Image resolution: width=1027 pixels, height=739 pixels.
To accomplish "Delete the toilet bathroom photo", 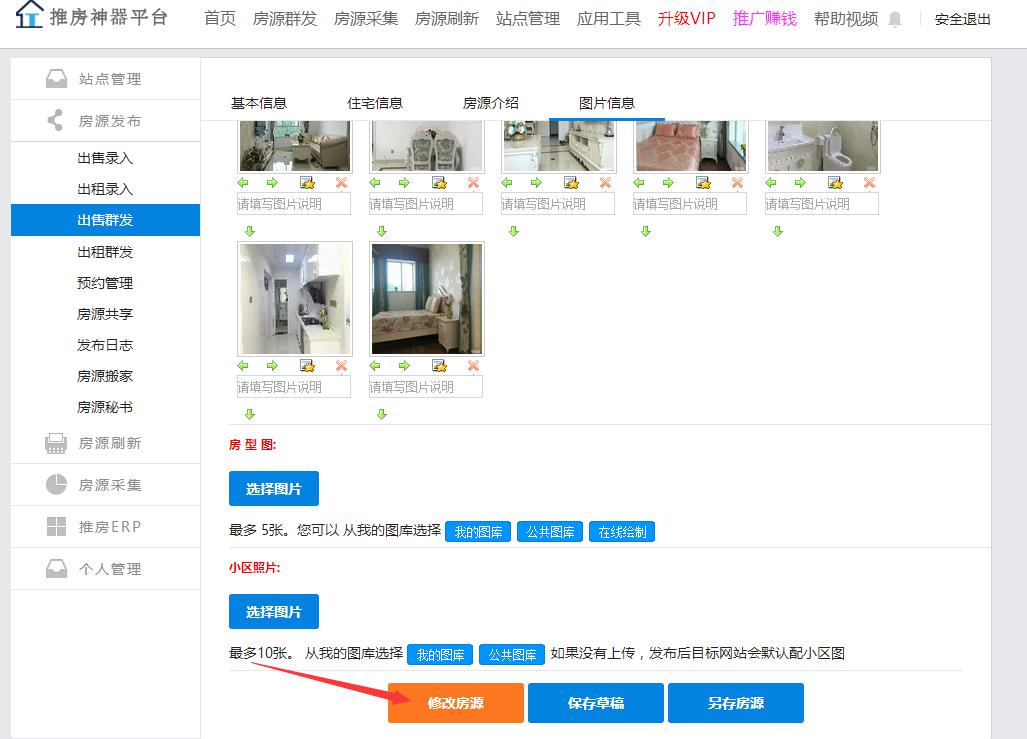I will pos(869,183).
